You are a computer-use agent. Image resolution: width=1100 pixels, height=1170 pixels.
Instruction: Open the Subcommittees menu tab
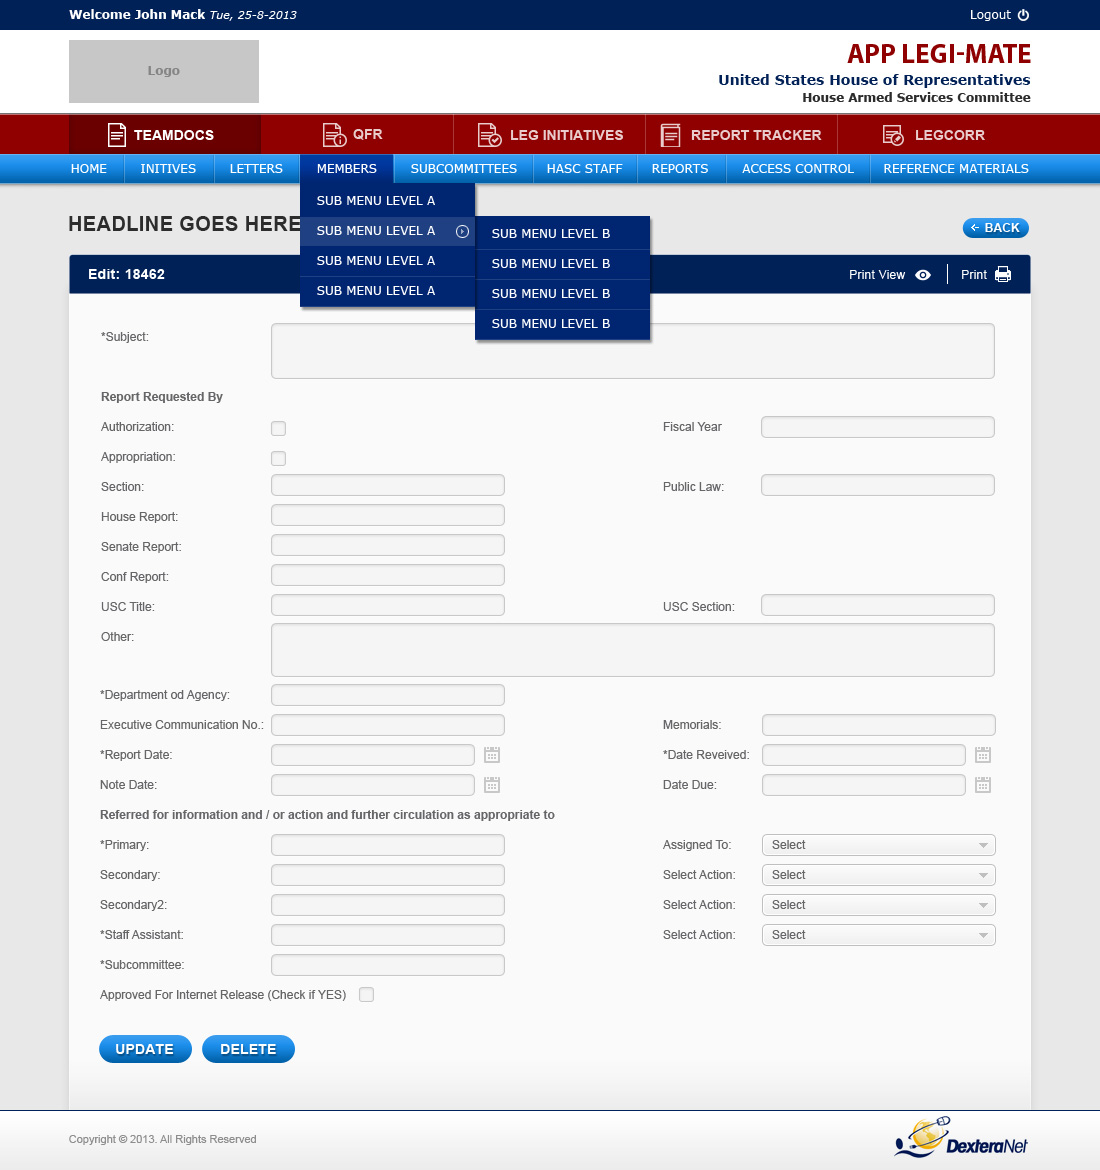click(463, 169)
